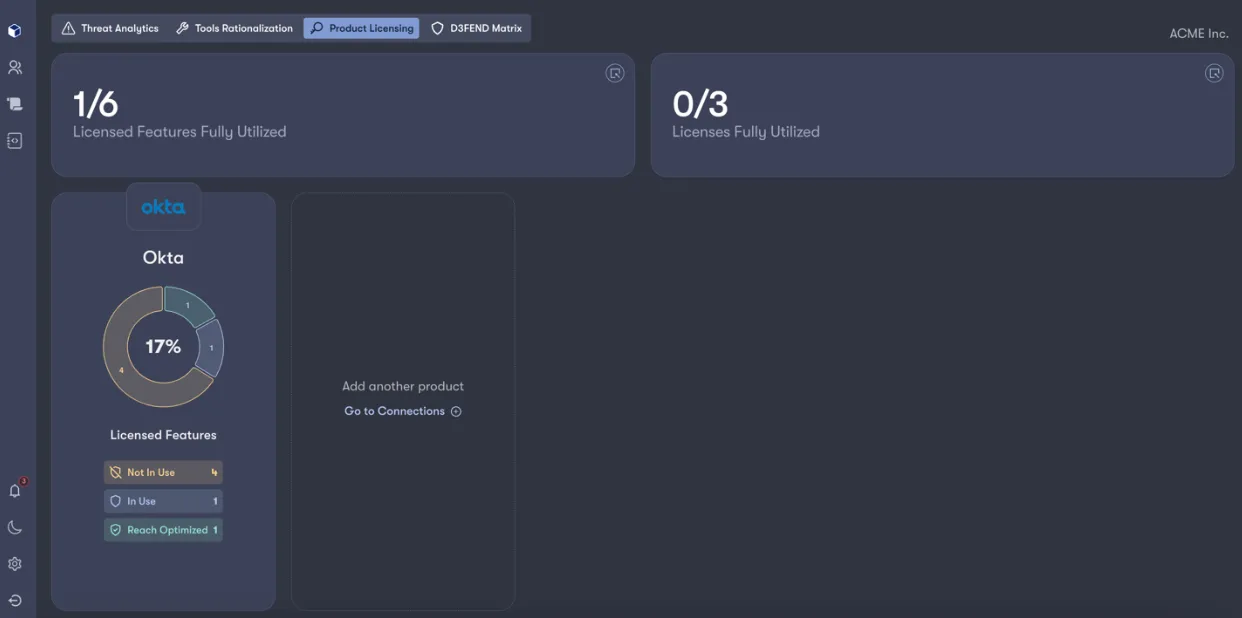Viewport: 1242px width, 618px height.
Task: Click Add another product text
Action: pos(403,386)
